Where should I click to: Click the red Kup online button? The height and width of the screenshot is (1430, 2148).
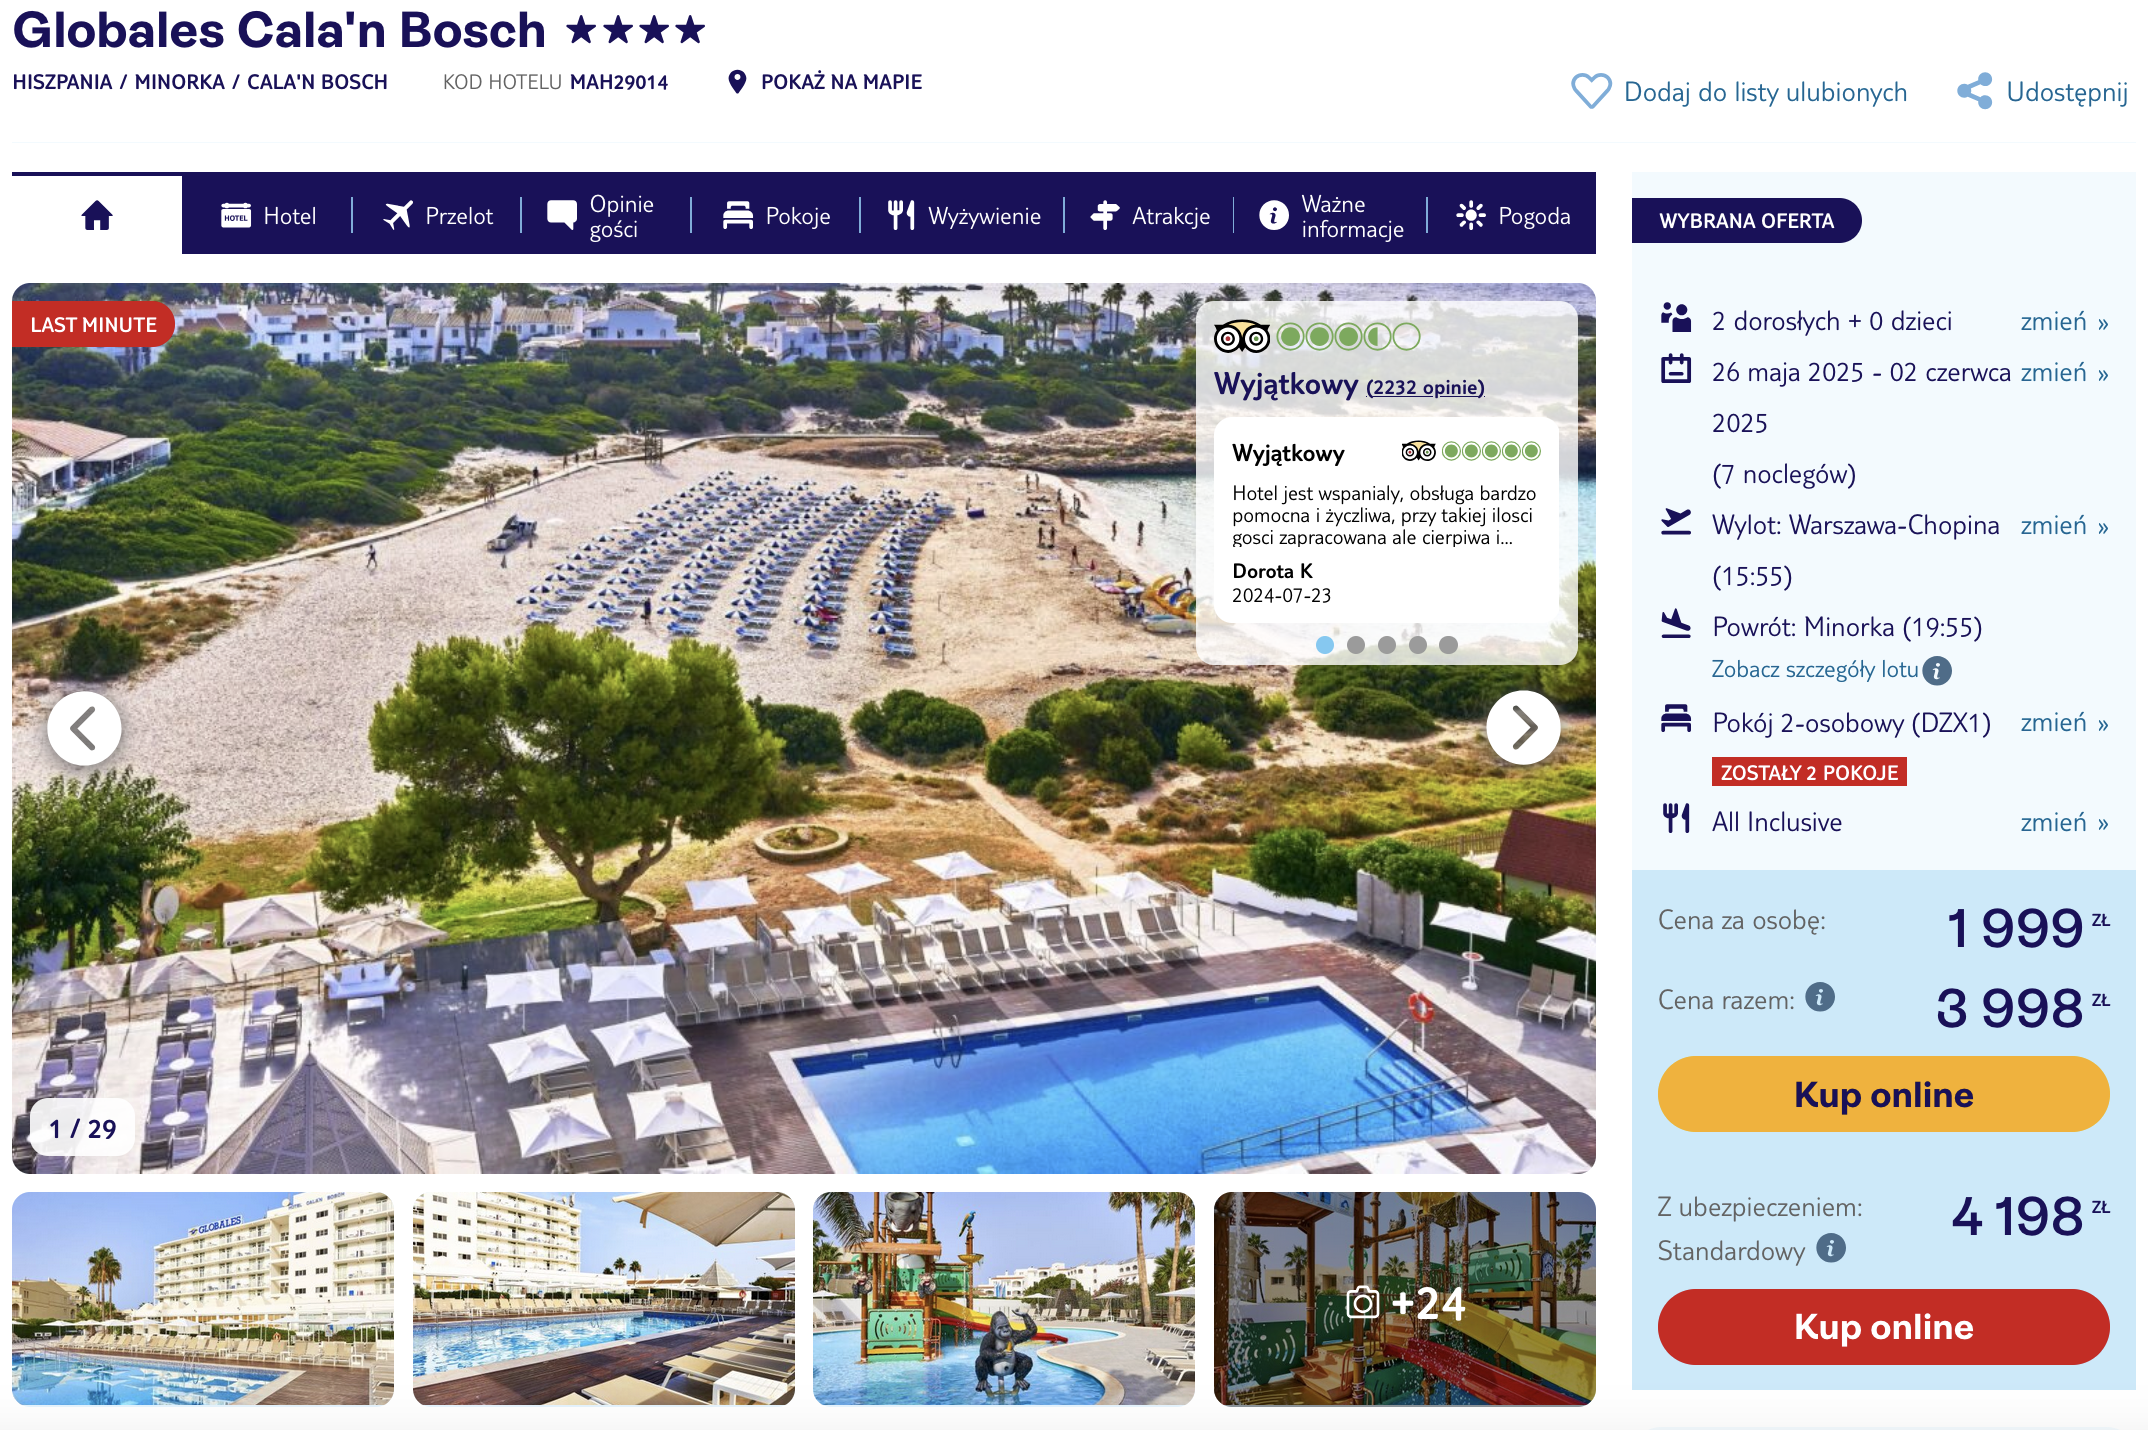point(1883,1326)
